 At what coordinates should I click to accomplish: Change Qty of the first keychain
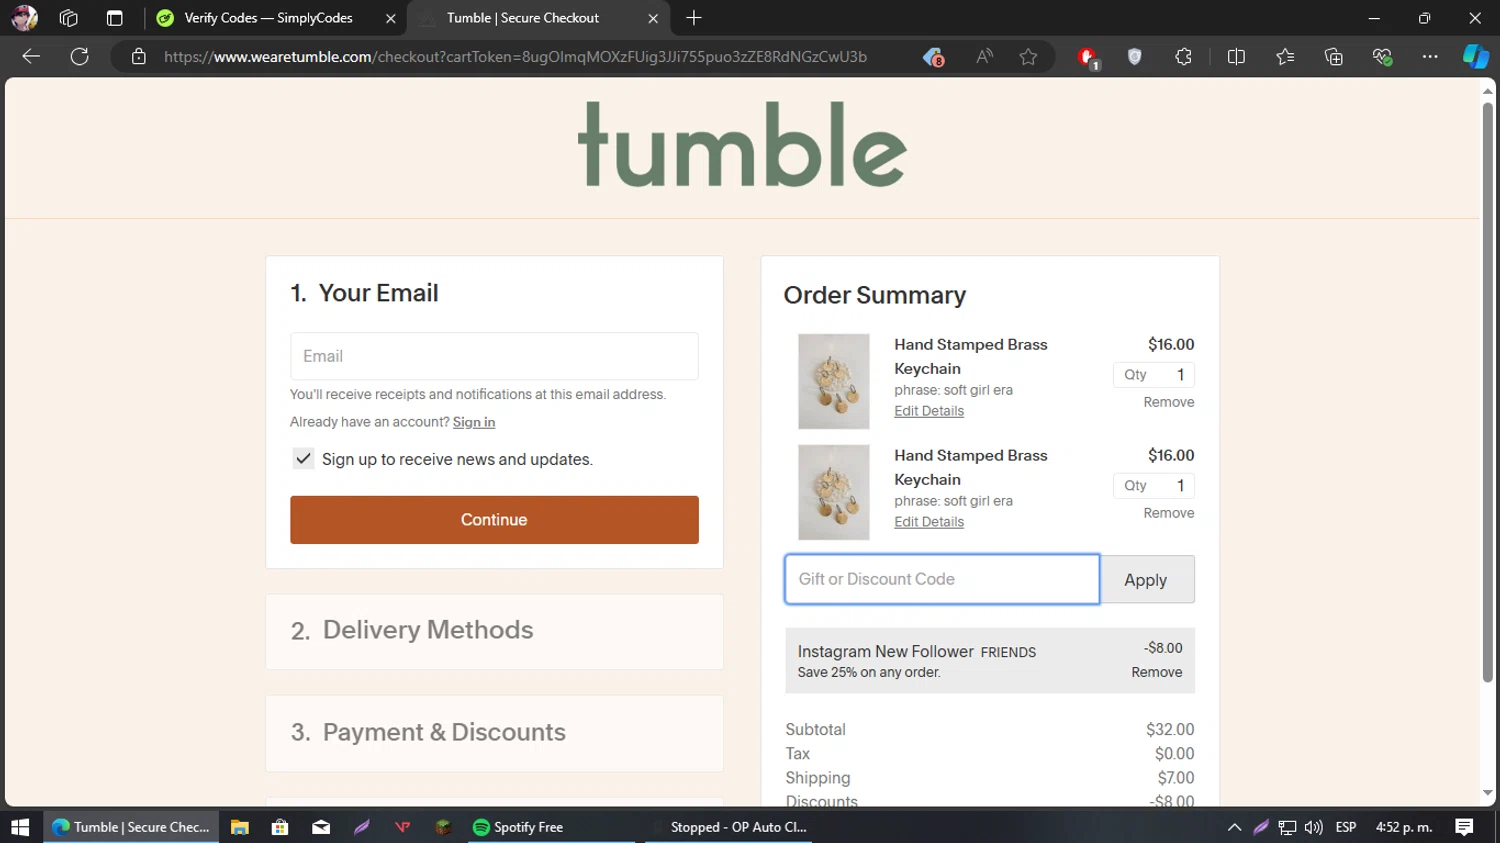click(1154, 375)
